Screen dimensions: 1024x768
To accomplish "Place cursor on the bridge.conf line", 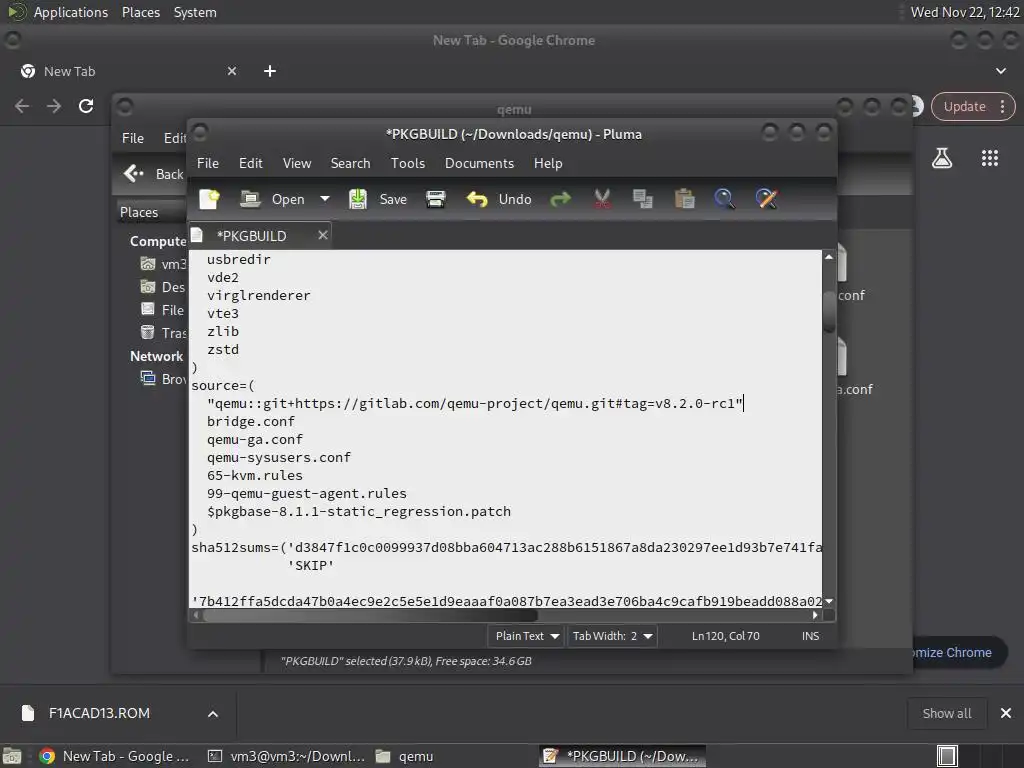I will 251,422.
